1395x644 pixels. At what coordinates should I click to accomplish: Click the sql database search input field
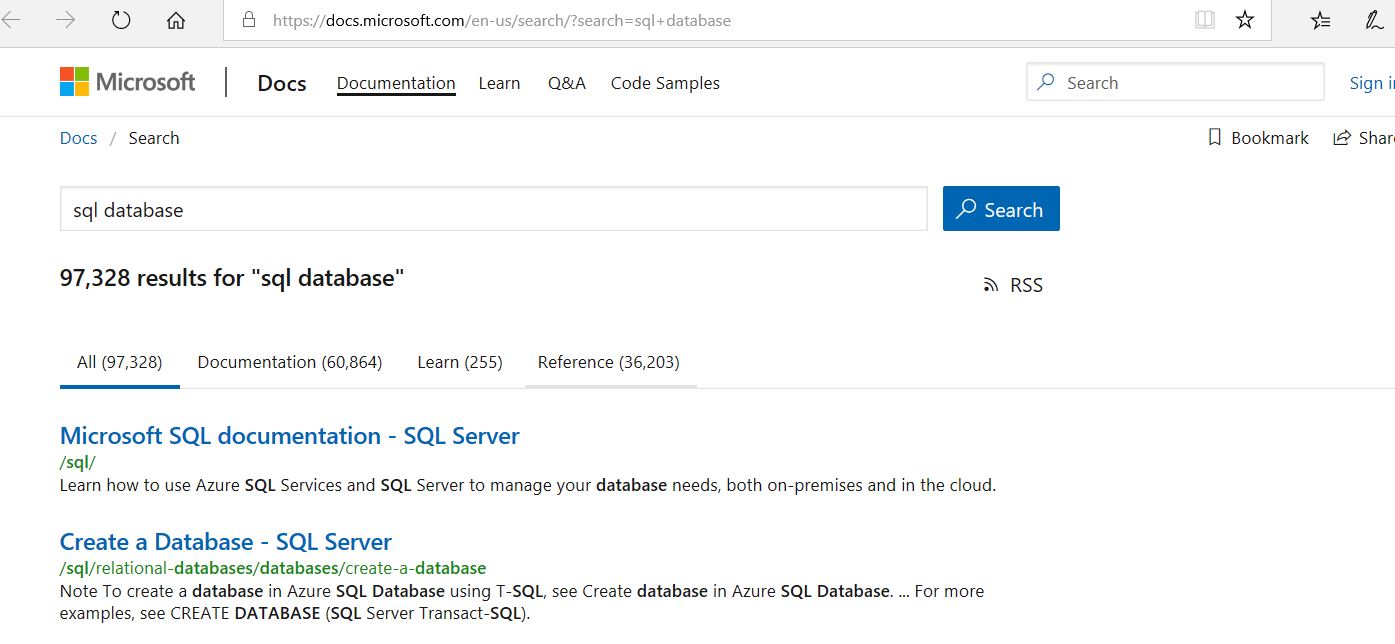[x=493, y=210]
